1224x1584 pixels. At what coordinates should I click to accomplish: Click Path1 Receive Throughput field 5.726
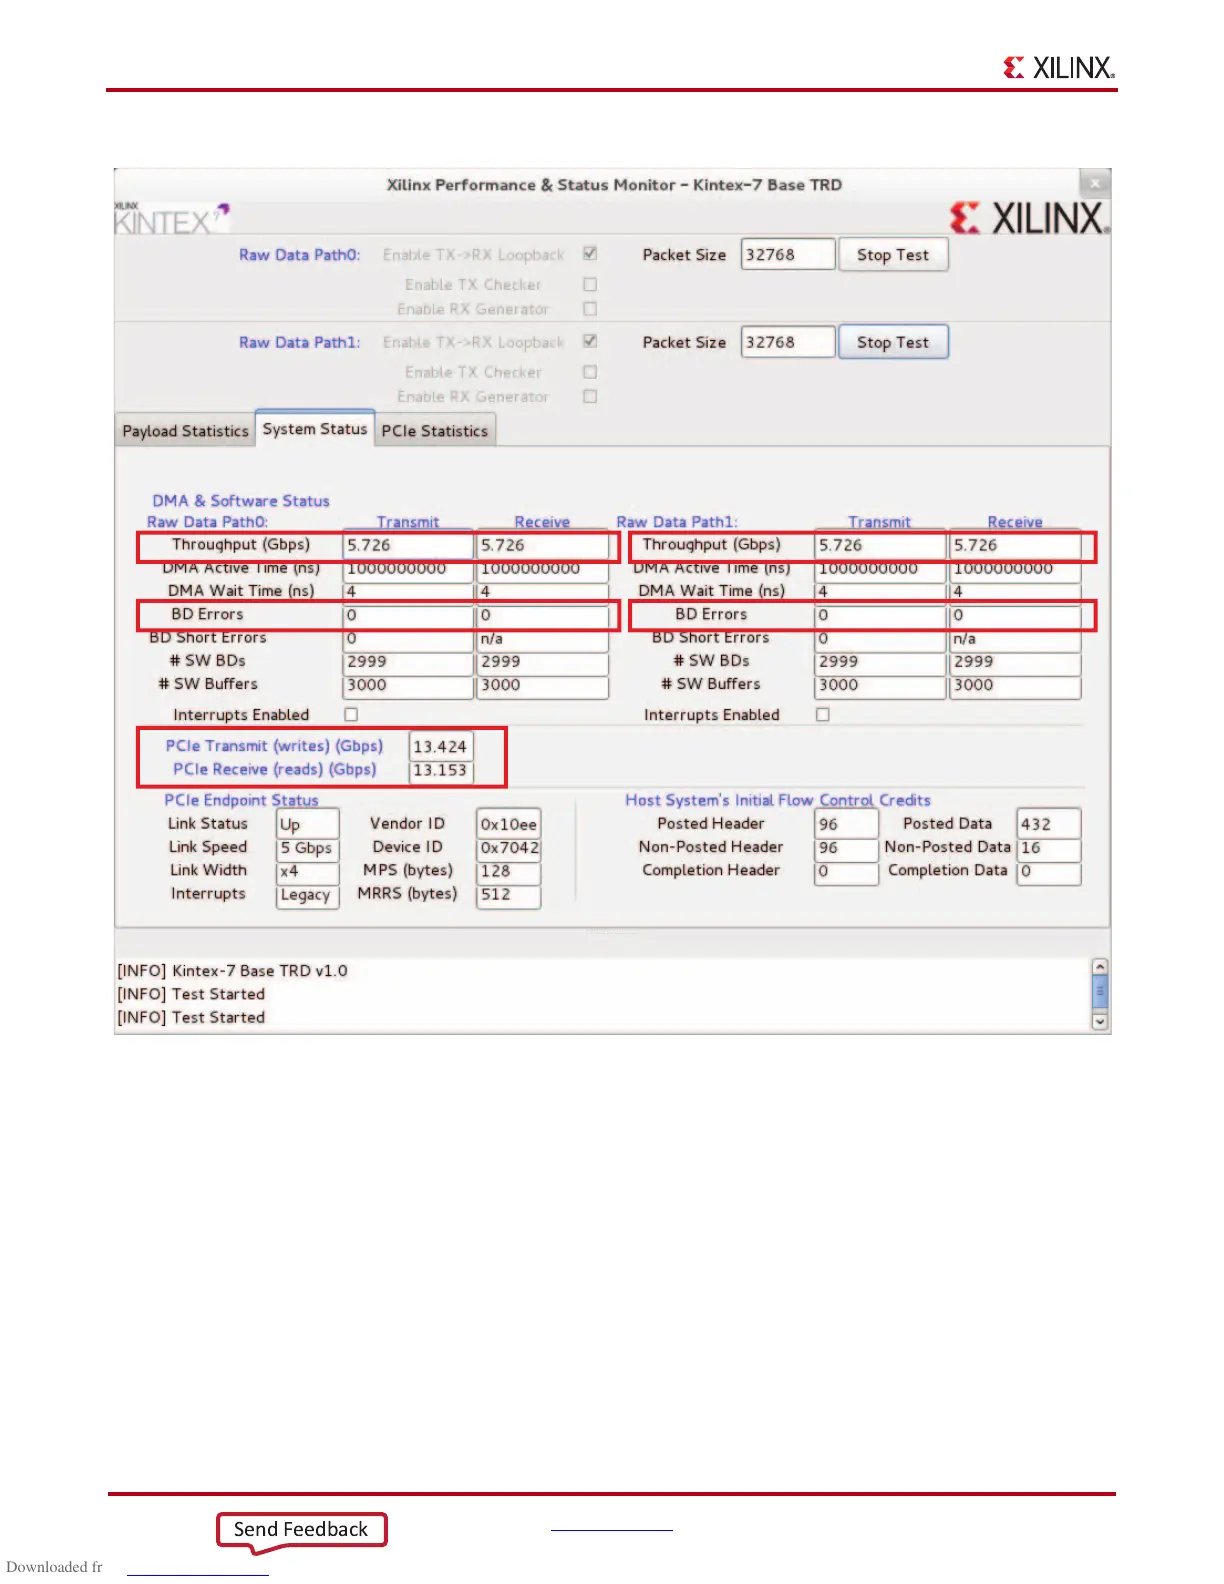point(1015,546)
